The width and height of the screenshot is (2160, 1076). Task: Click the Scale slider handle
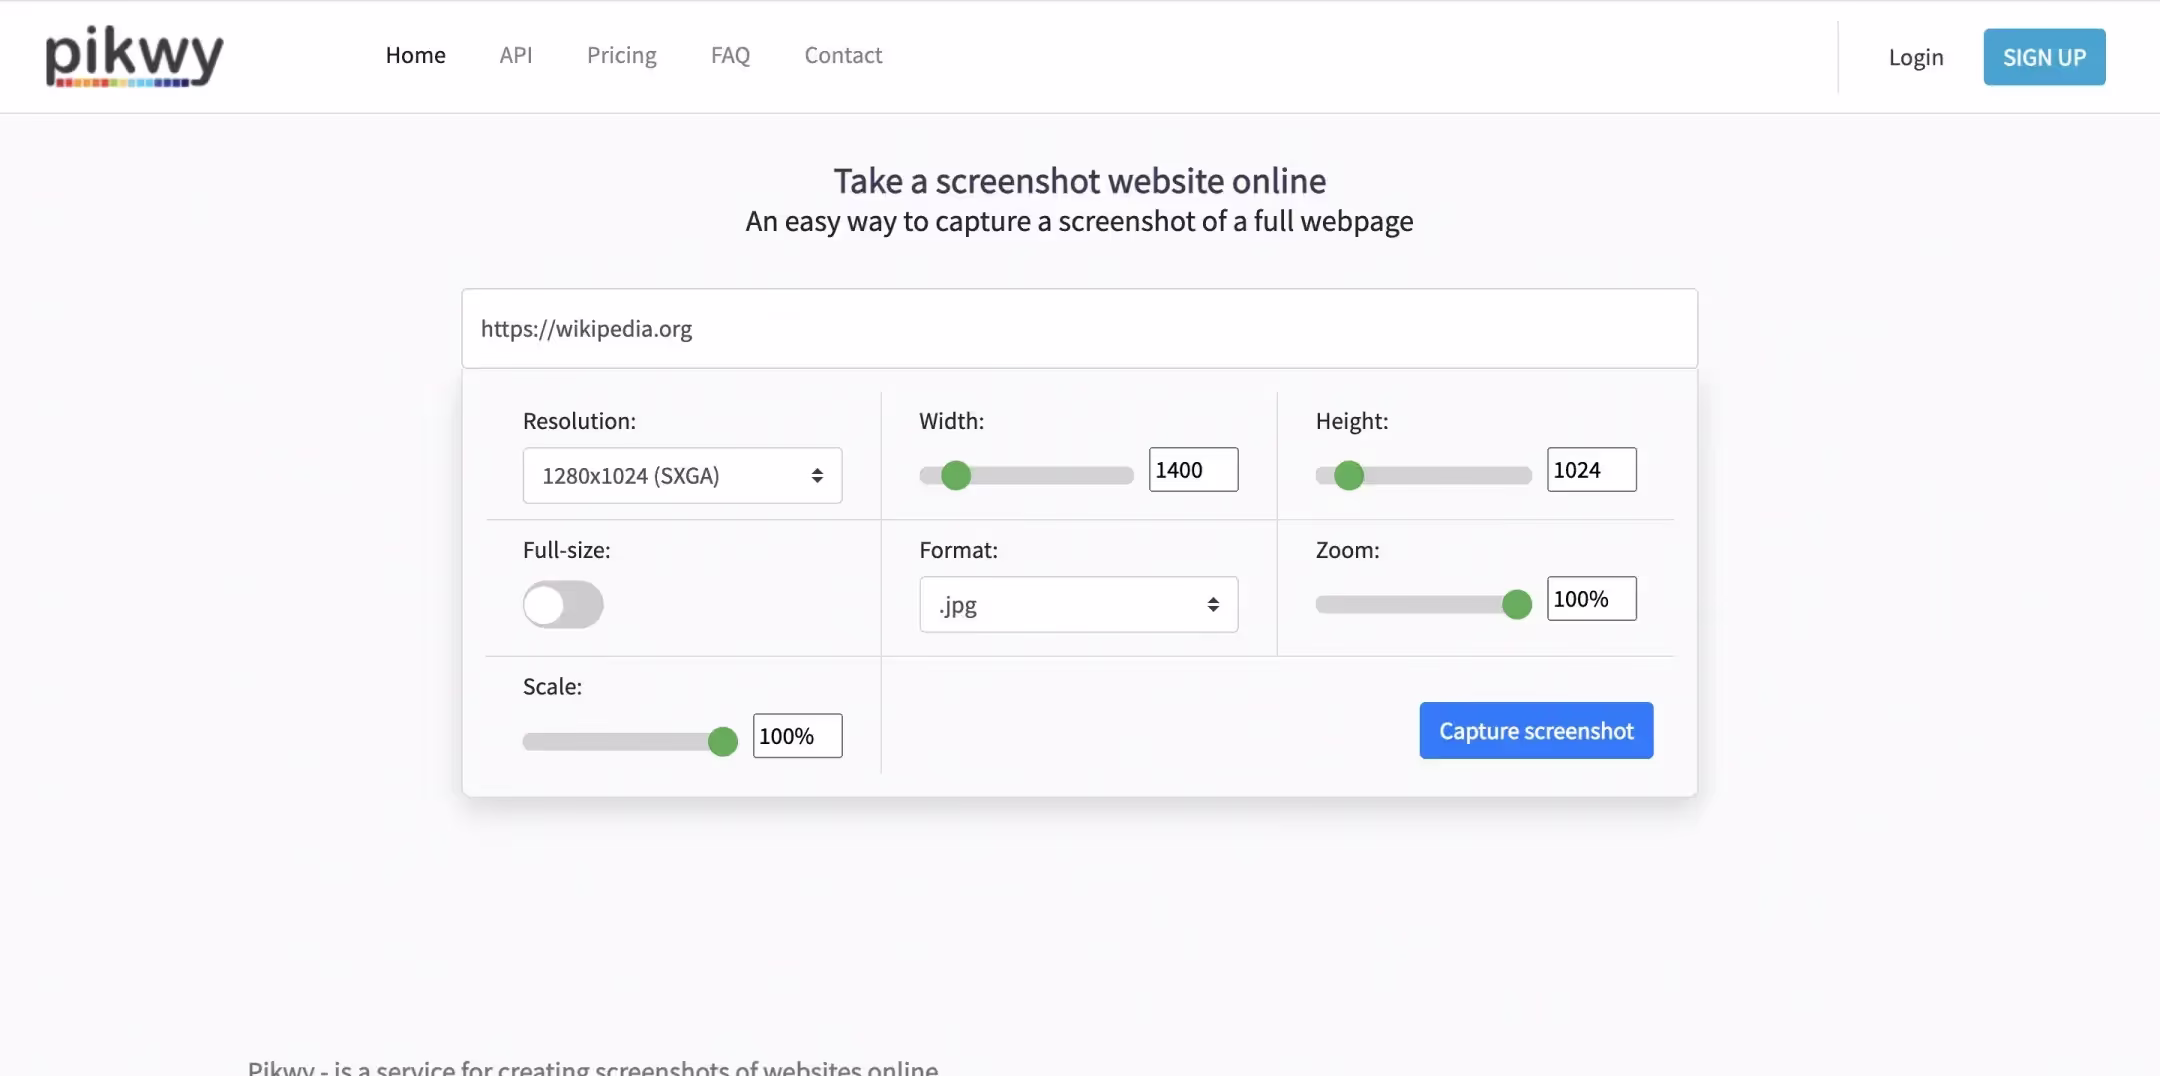pos(722,742)
